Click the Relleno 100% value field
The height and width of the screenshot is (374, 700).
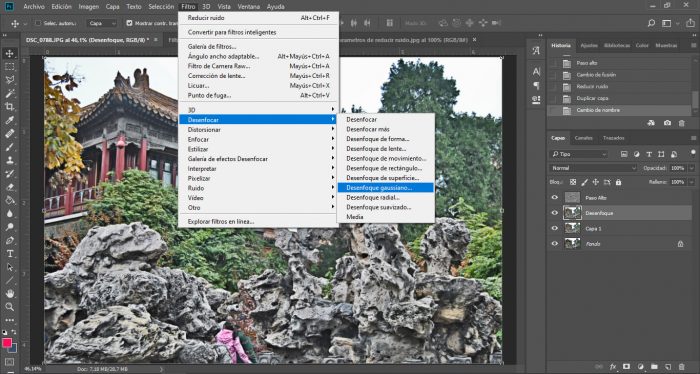click(678, 182)
